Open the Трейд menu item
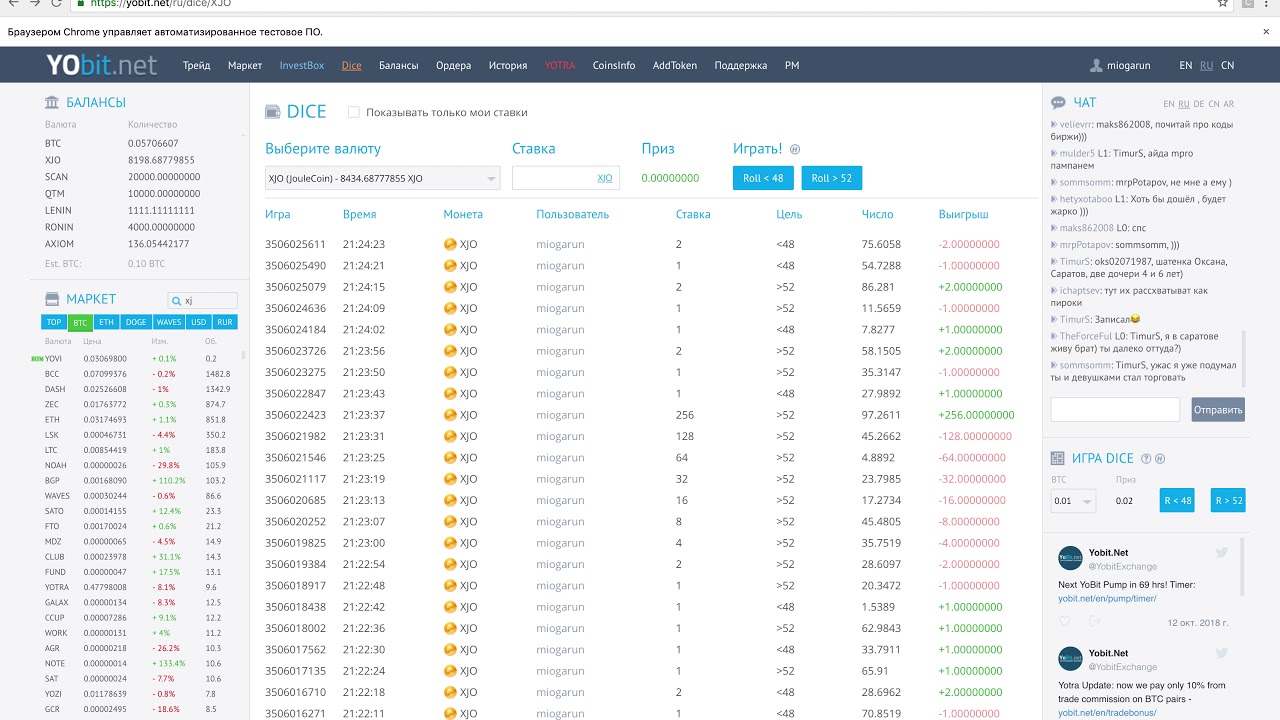The image size is (1280, 720). point(196,66)
